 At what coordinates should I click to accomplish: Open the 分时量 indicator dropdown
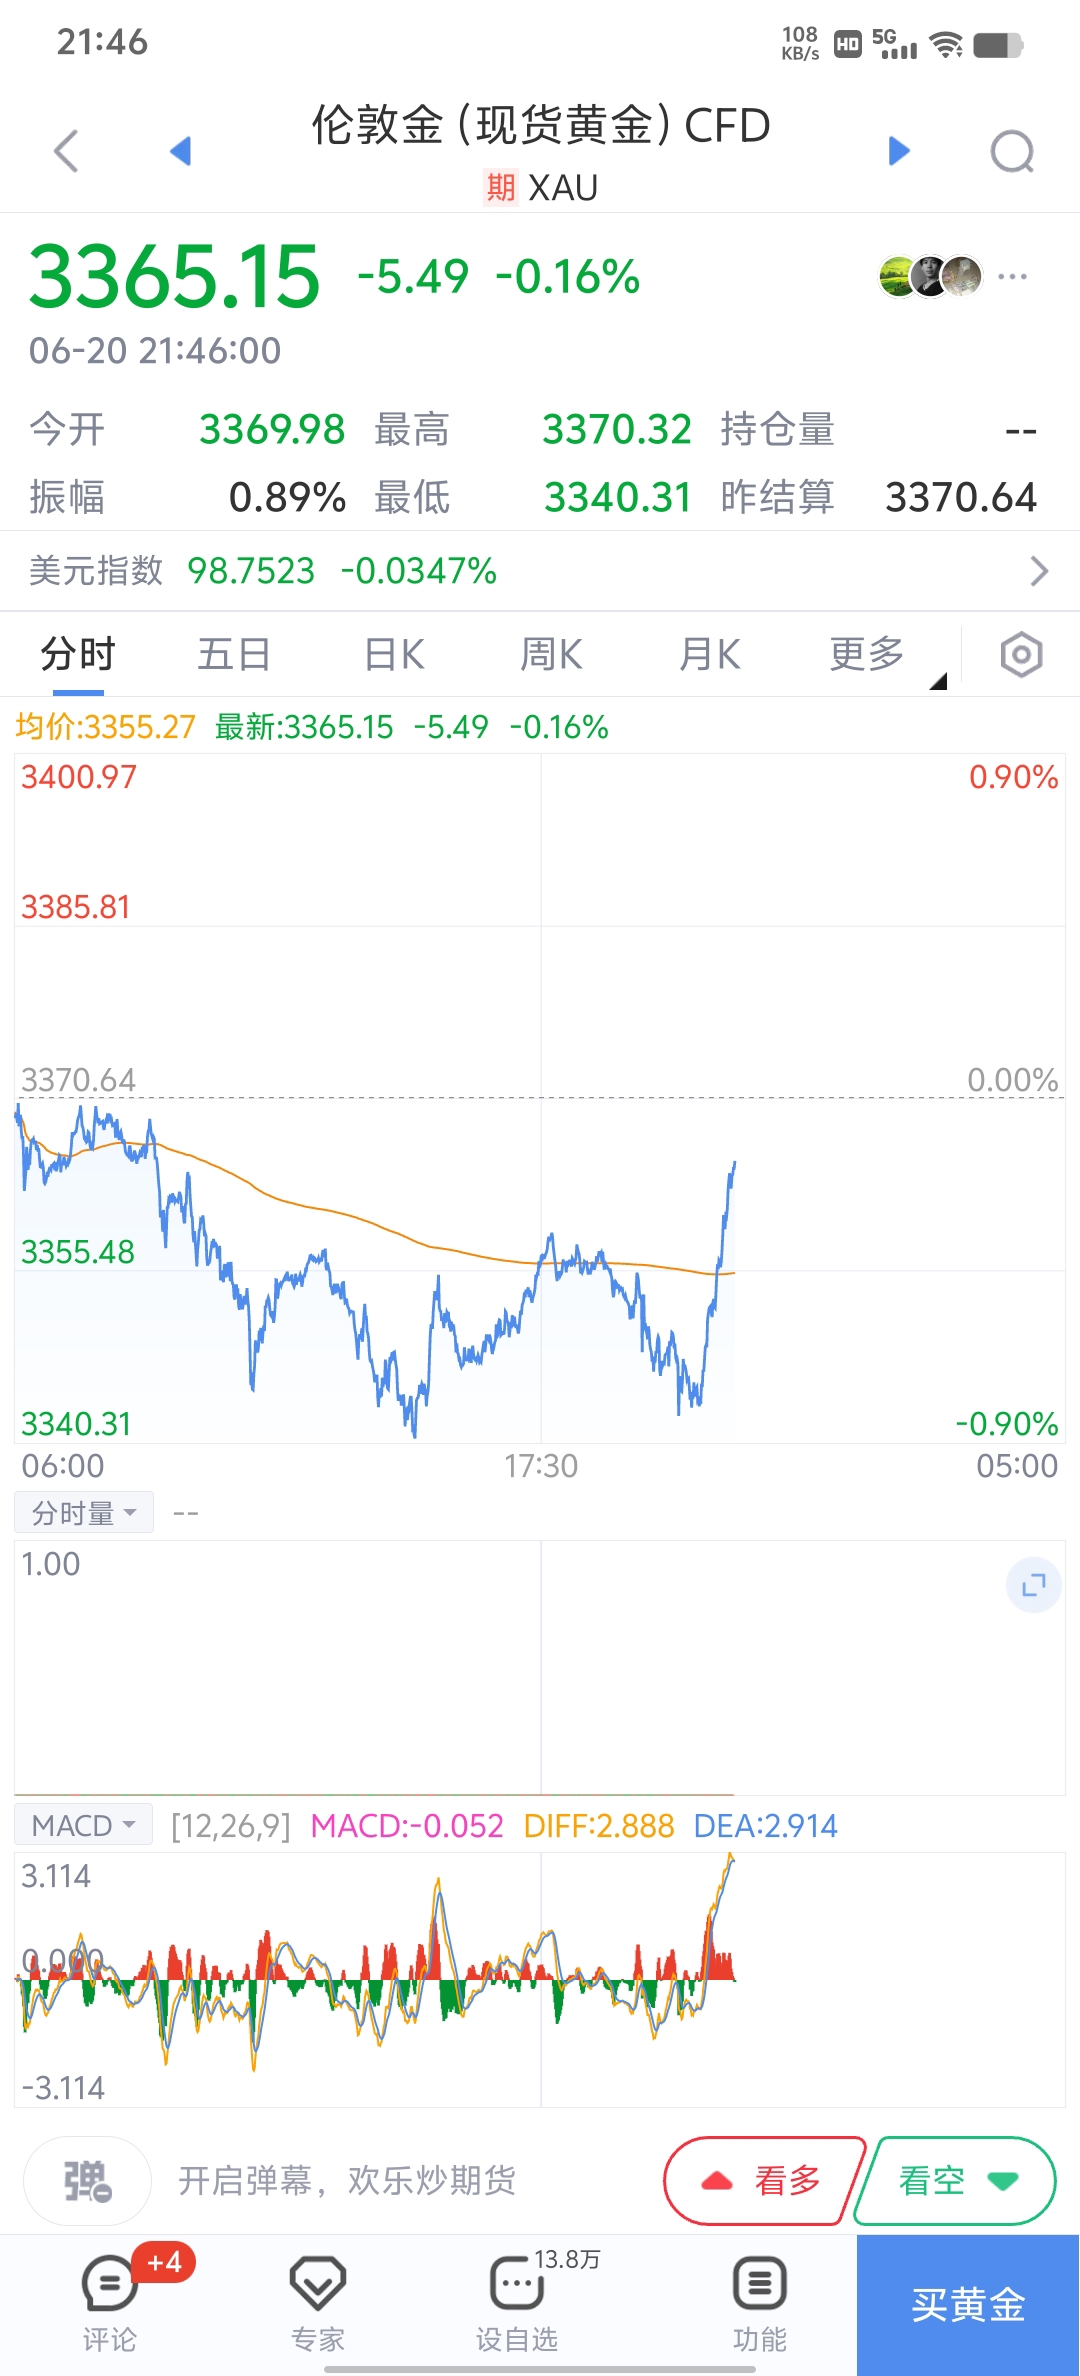tap(84, 1513)
